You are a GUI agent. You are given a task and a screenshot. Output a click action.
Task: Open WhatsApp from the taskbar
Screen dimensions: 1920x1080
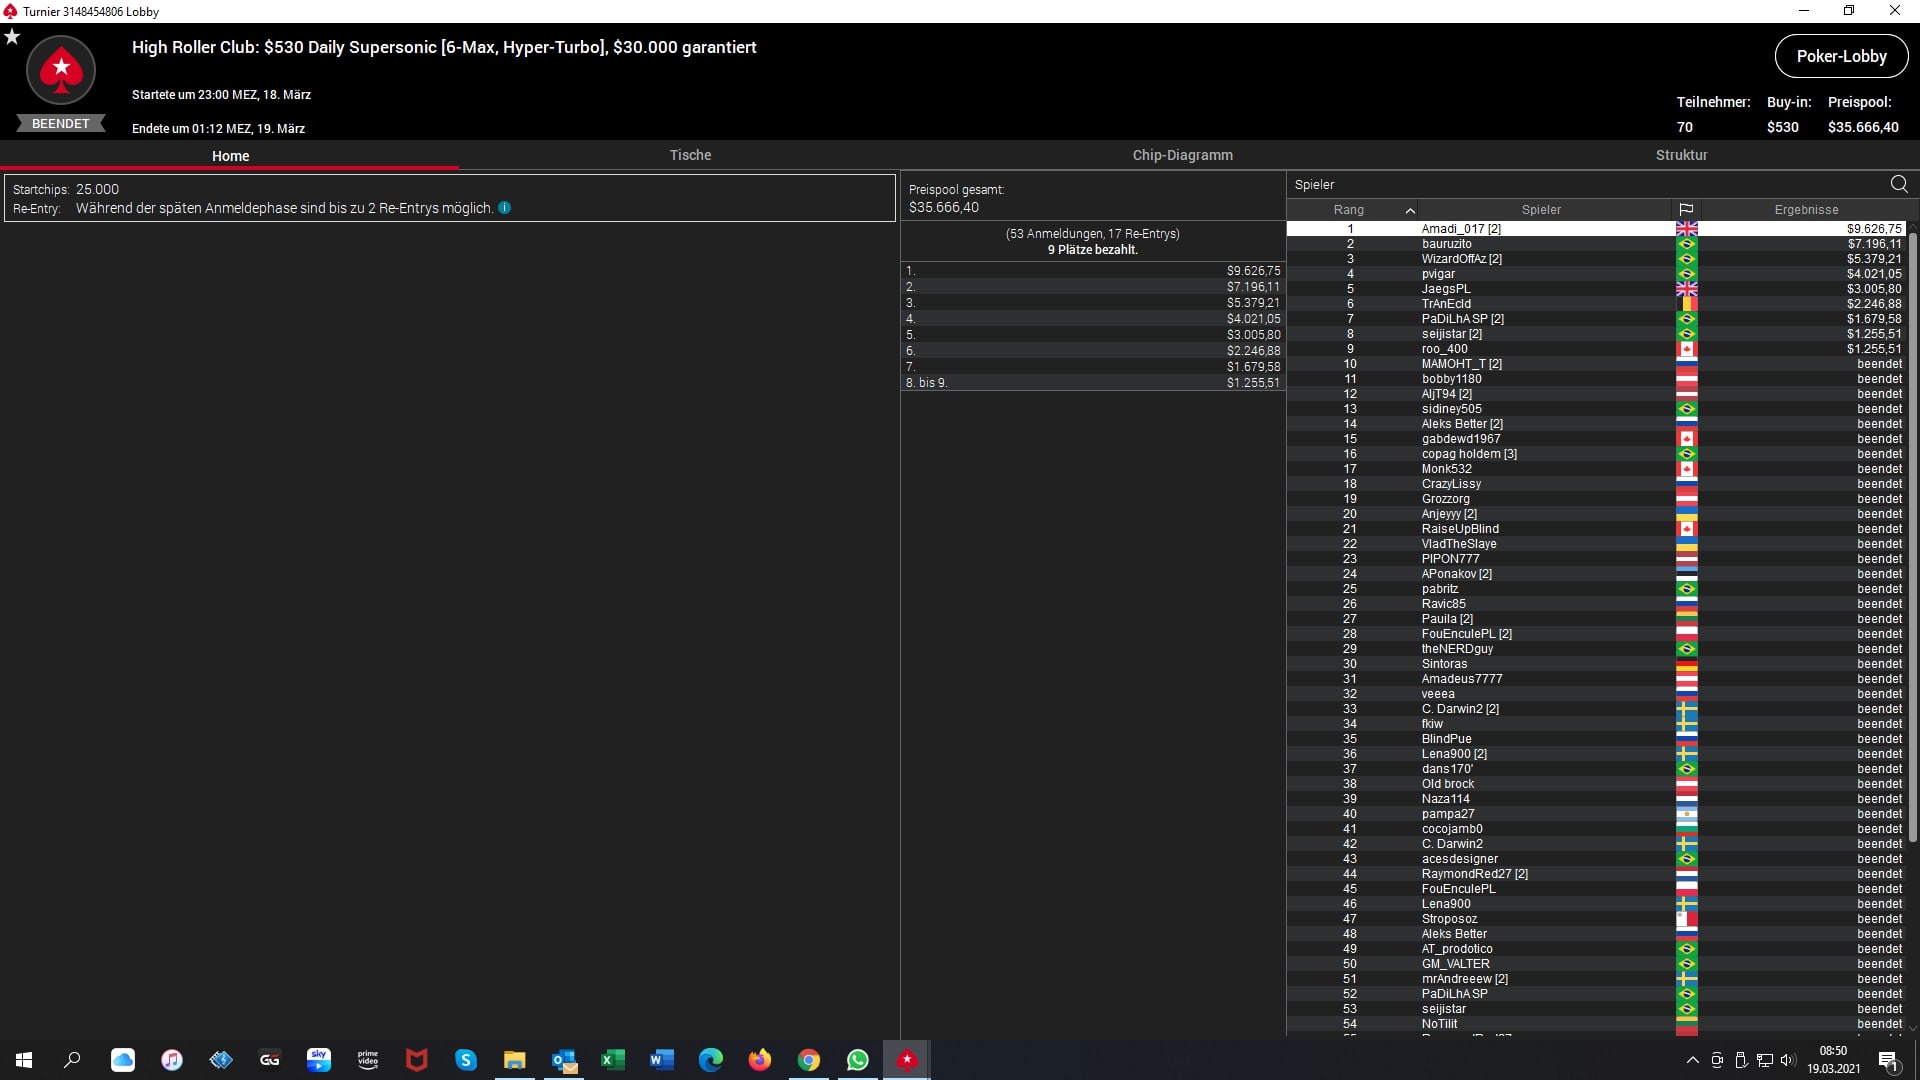tap(857, 1060)
